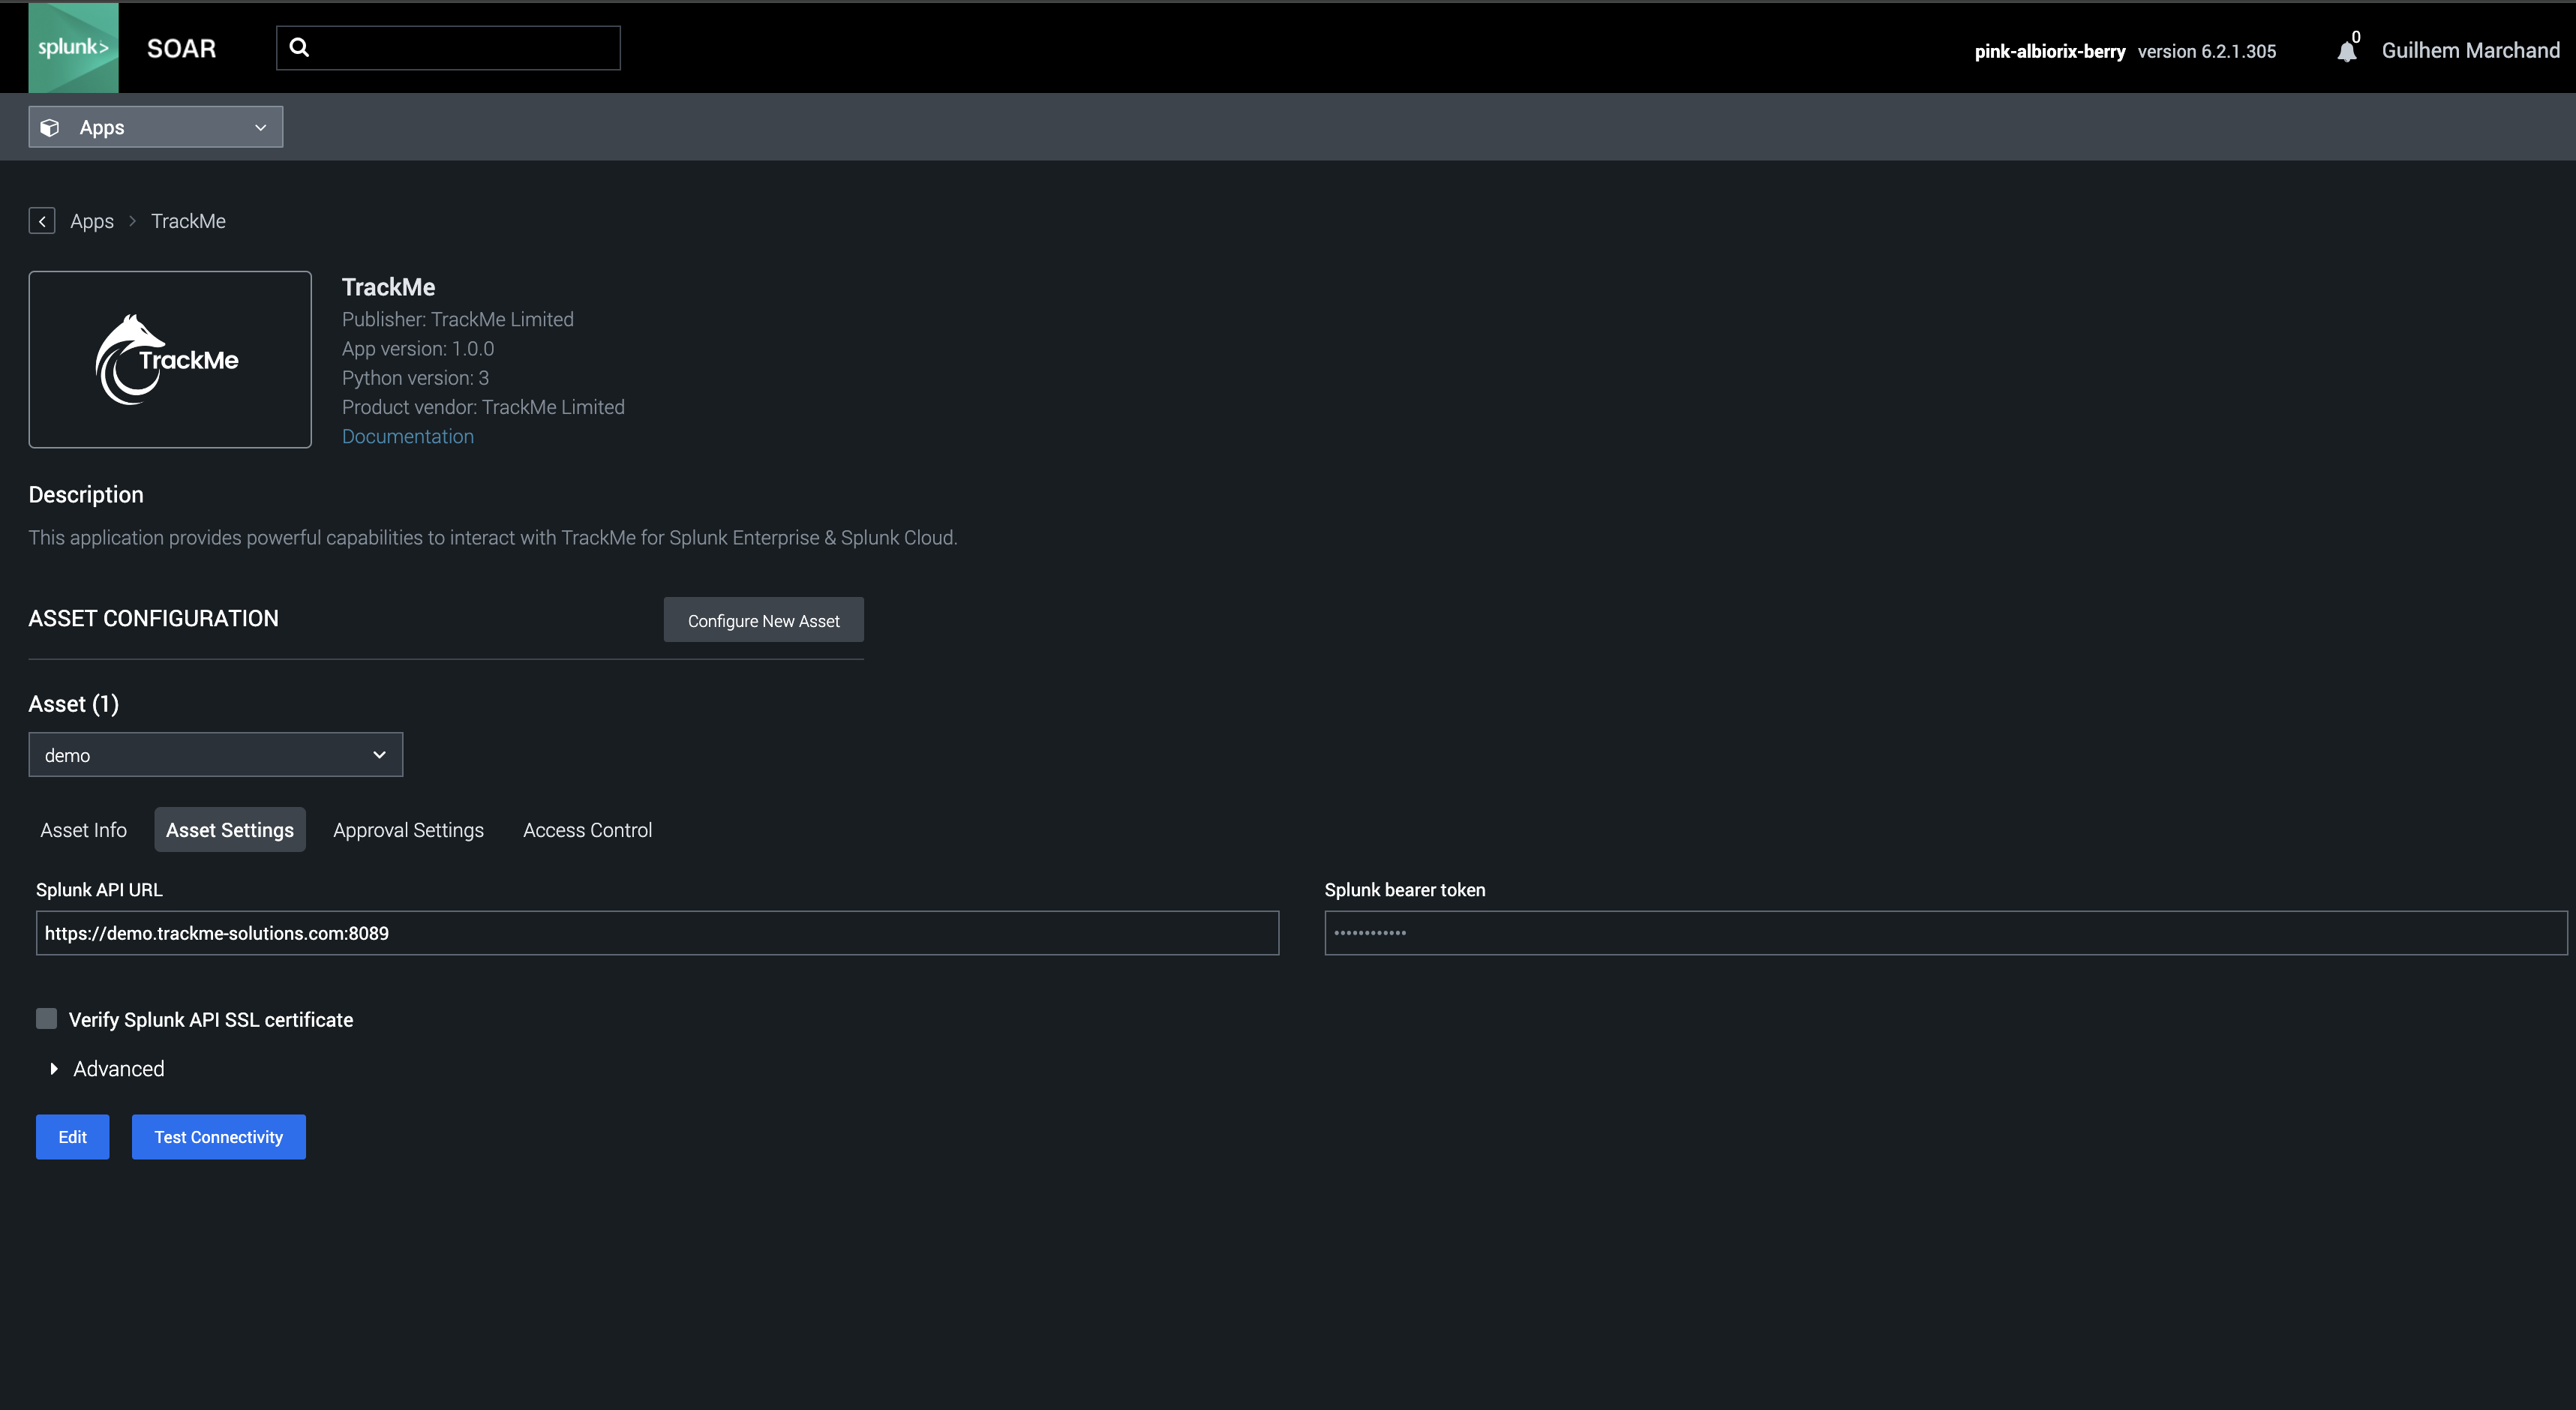
Task: Click the TrackMe breadcrumb item
Action: pos(188,221)
